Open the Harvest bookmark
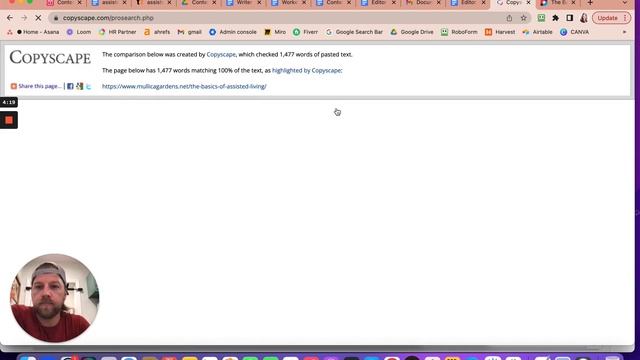This screenshot has width=640, height=360. pos(500,32)
